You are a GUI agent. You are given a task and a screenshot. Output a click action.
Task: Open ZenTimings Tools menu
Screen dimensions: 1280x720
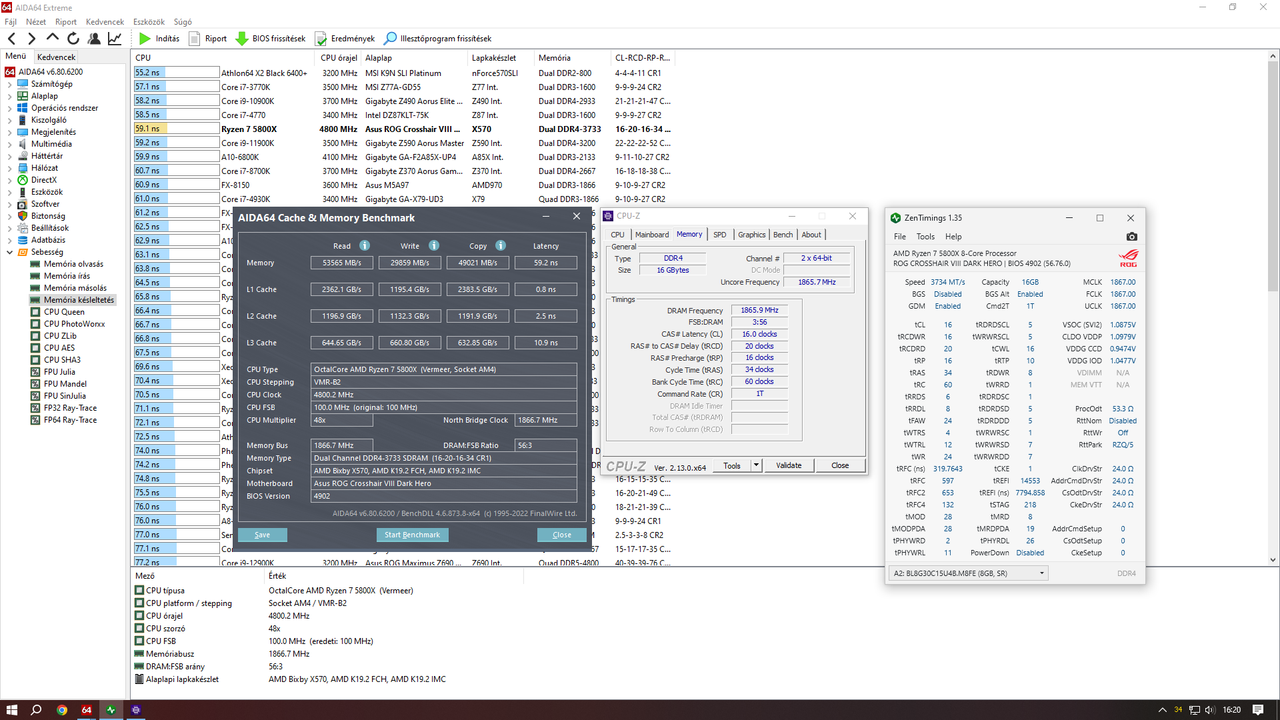926,237
